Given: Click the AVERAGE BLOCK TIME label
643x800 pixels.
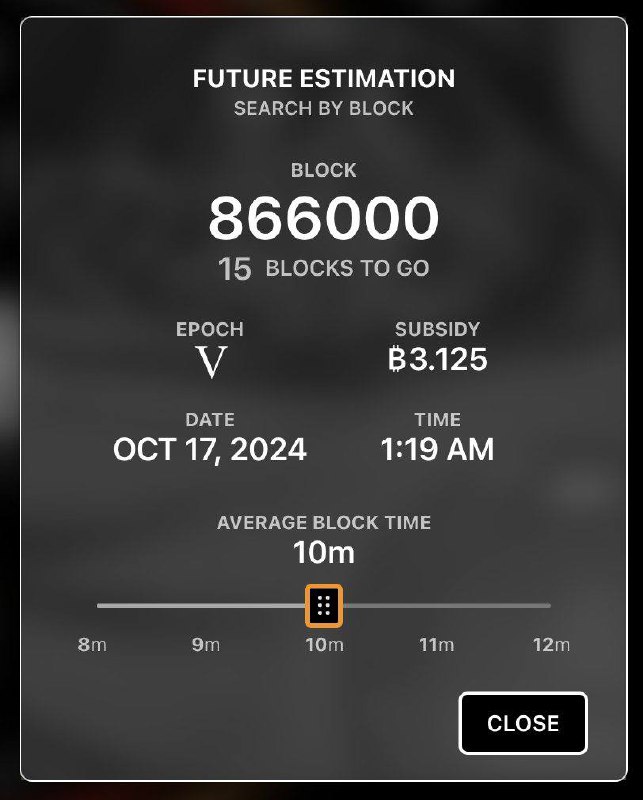Looking at the screenshot, I should coord(324,523).
